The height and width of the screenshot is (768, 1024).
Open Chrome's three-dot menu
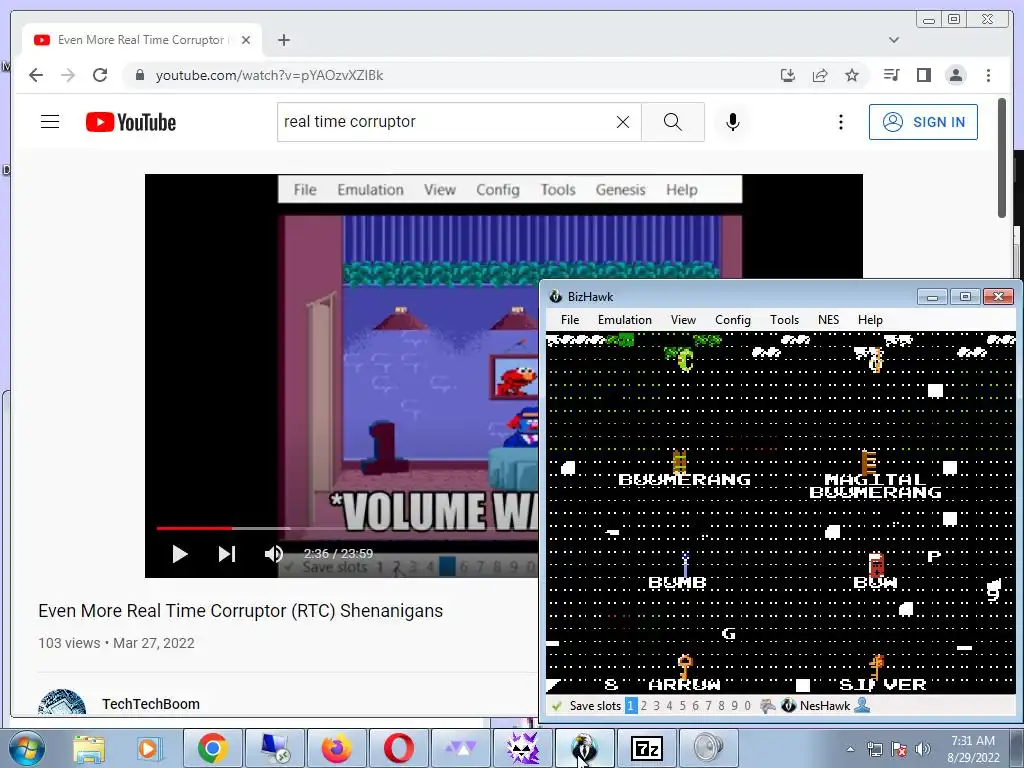click(988, 75)
